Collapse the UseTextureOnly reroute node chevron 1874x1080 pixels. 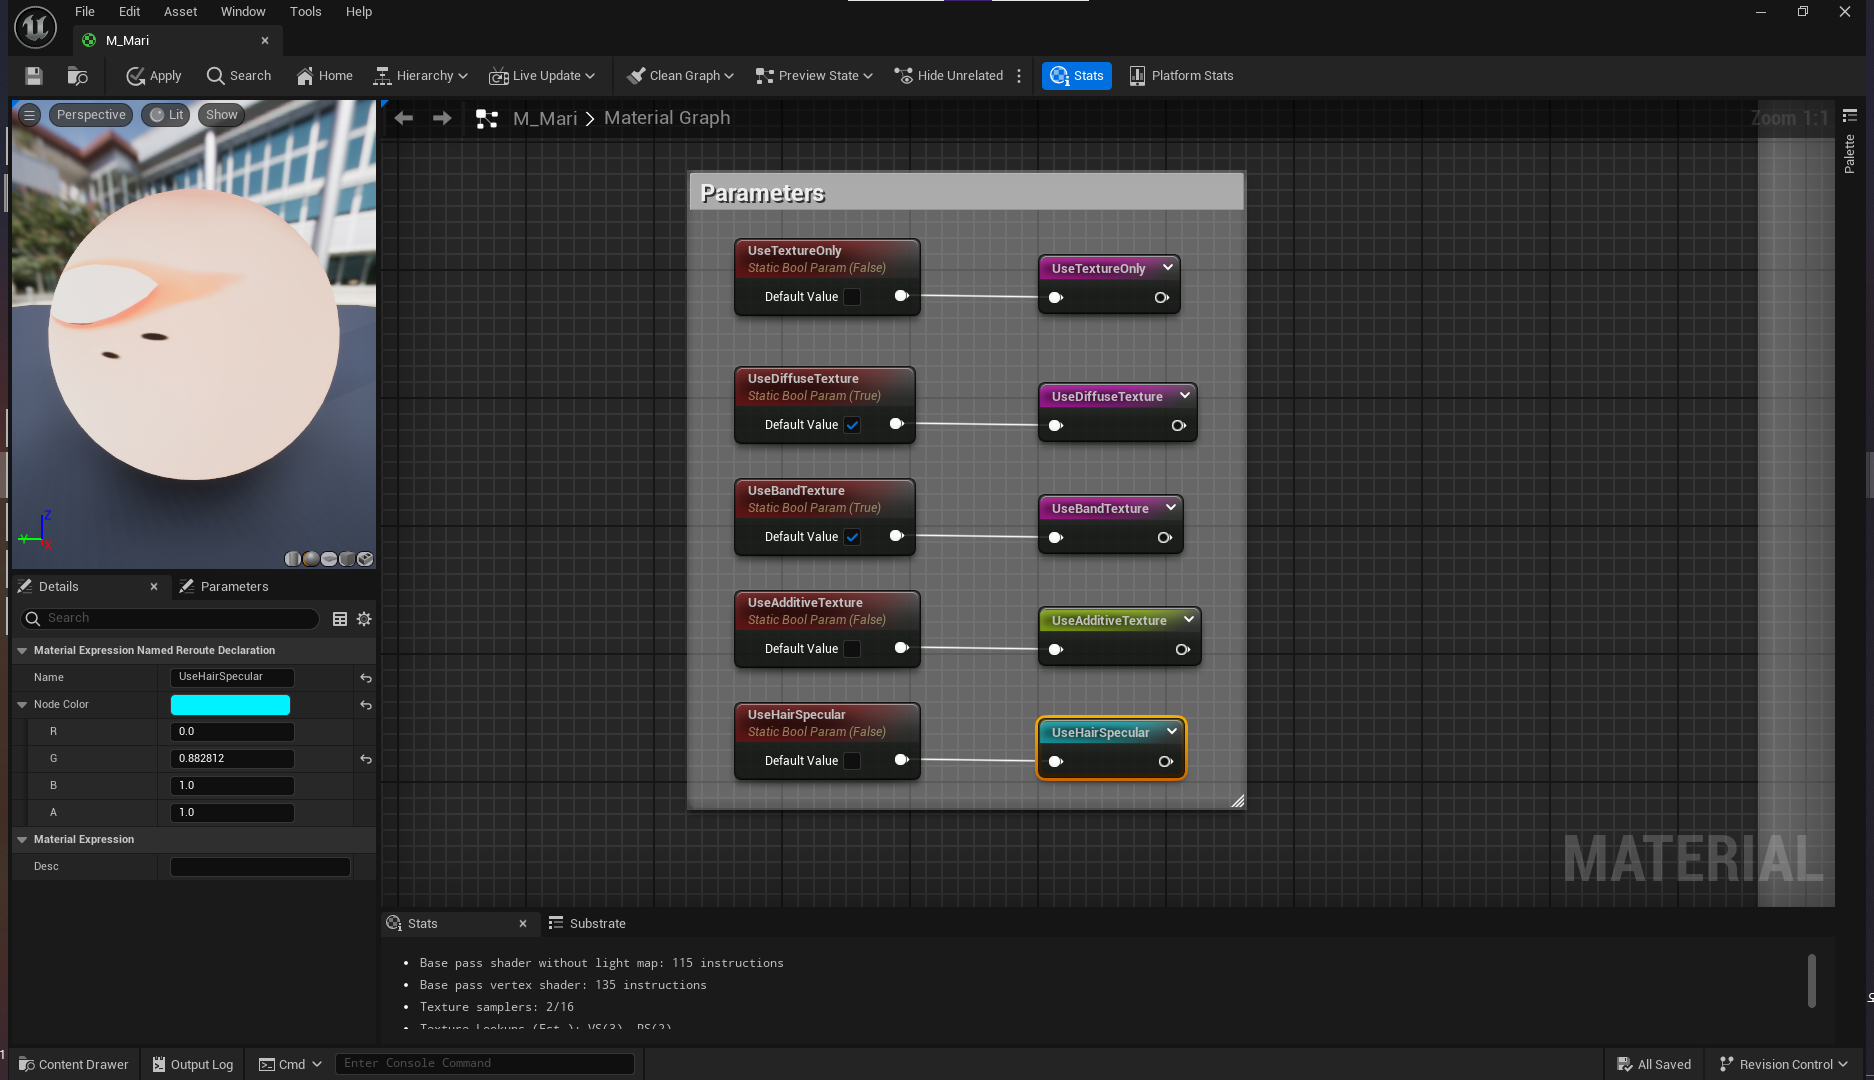tap(1167, 268)
